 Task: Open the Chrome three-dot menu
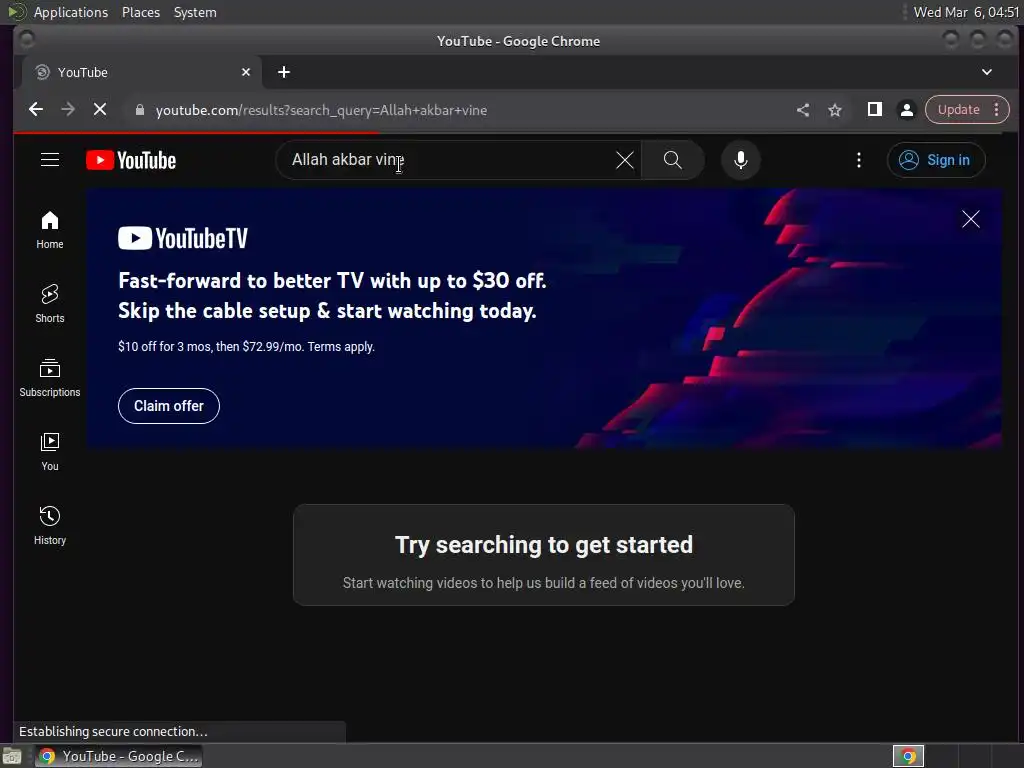[x=997, y=110]
